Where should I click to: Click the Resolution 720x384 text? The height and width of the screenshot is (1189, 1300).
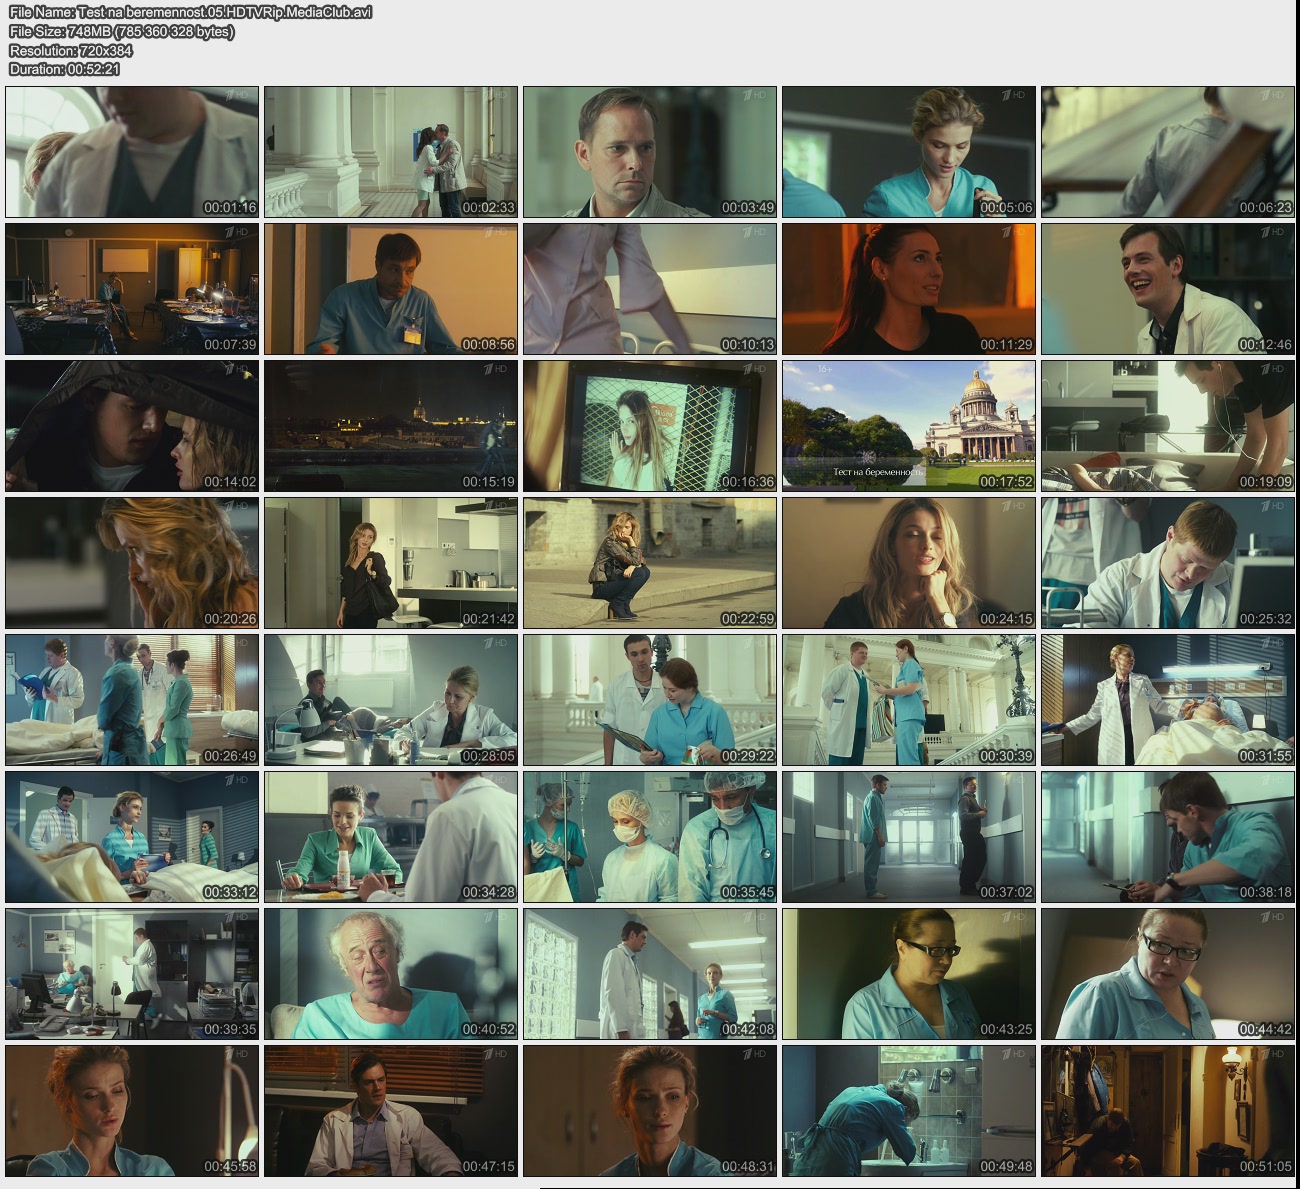pyautogui.click(x=70, y=50)
